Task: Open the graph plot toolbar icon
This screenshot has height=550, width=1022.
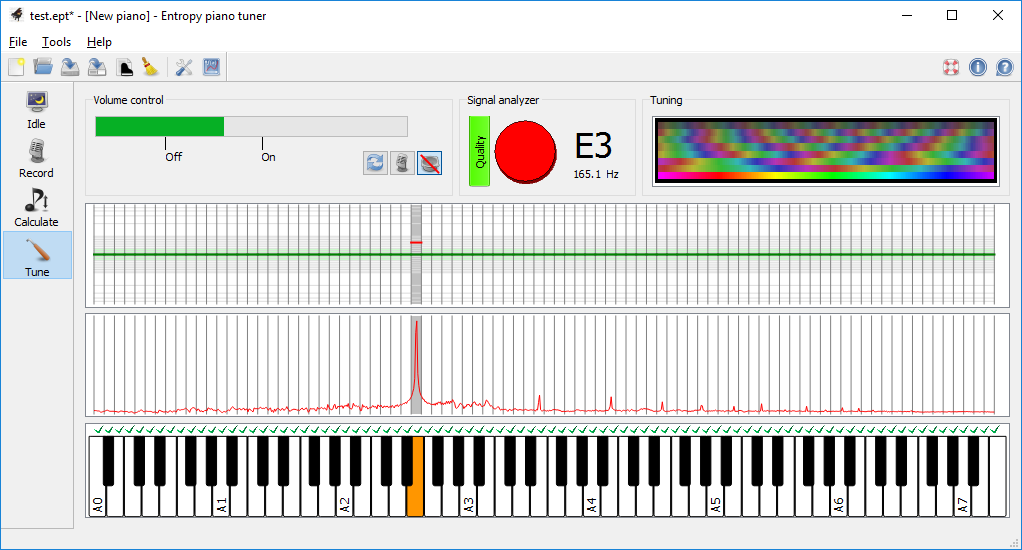Action: (211, 67)
